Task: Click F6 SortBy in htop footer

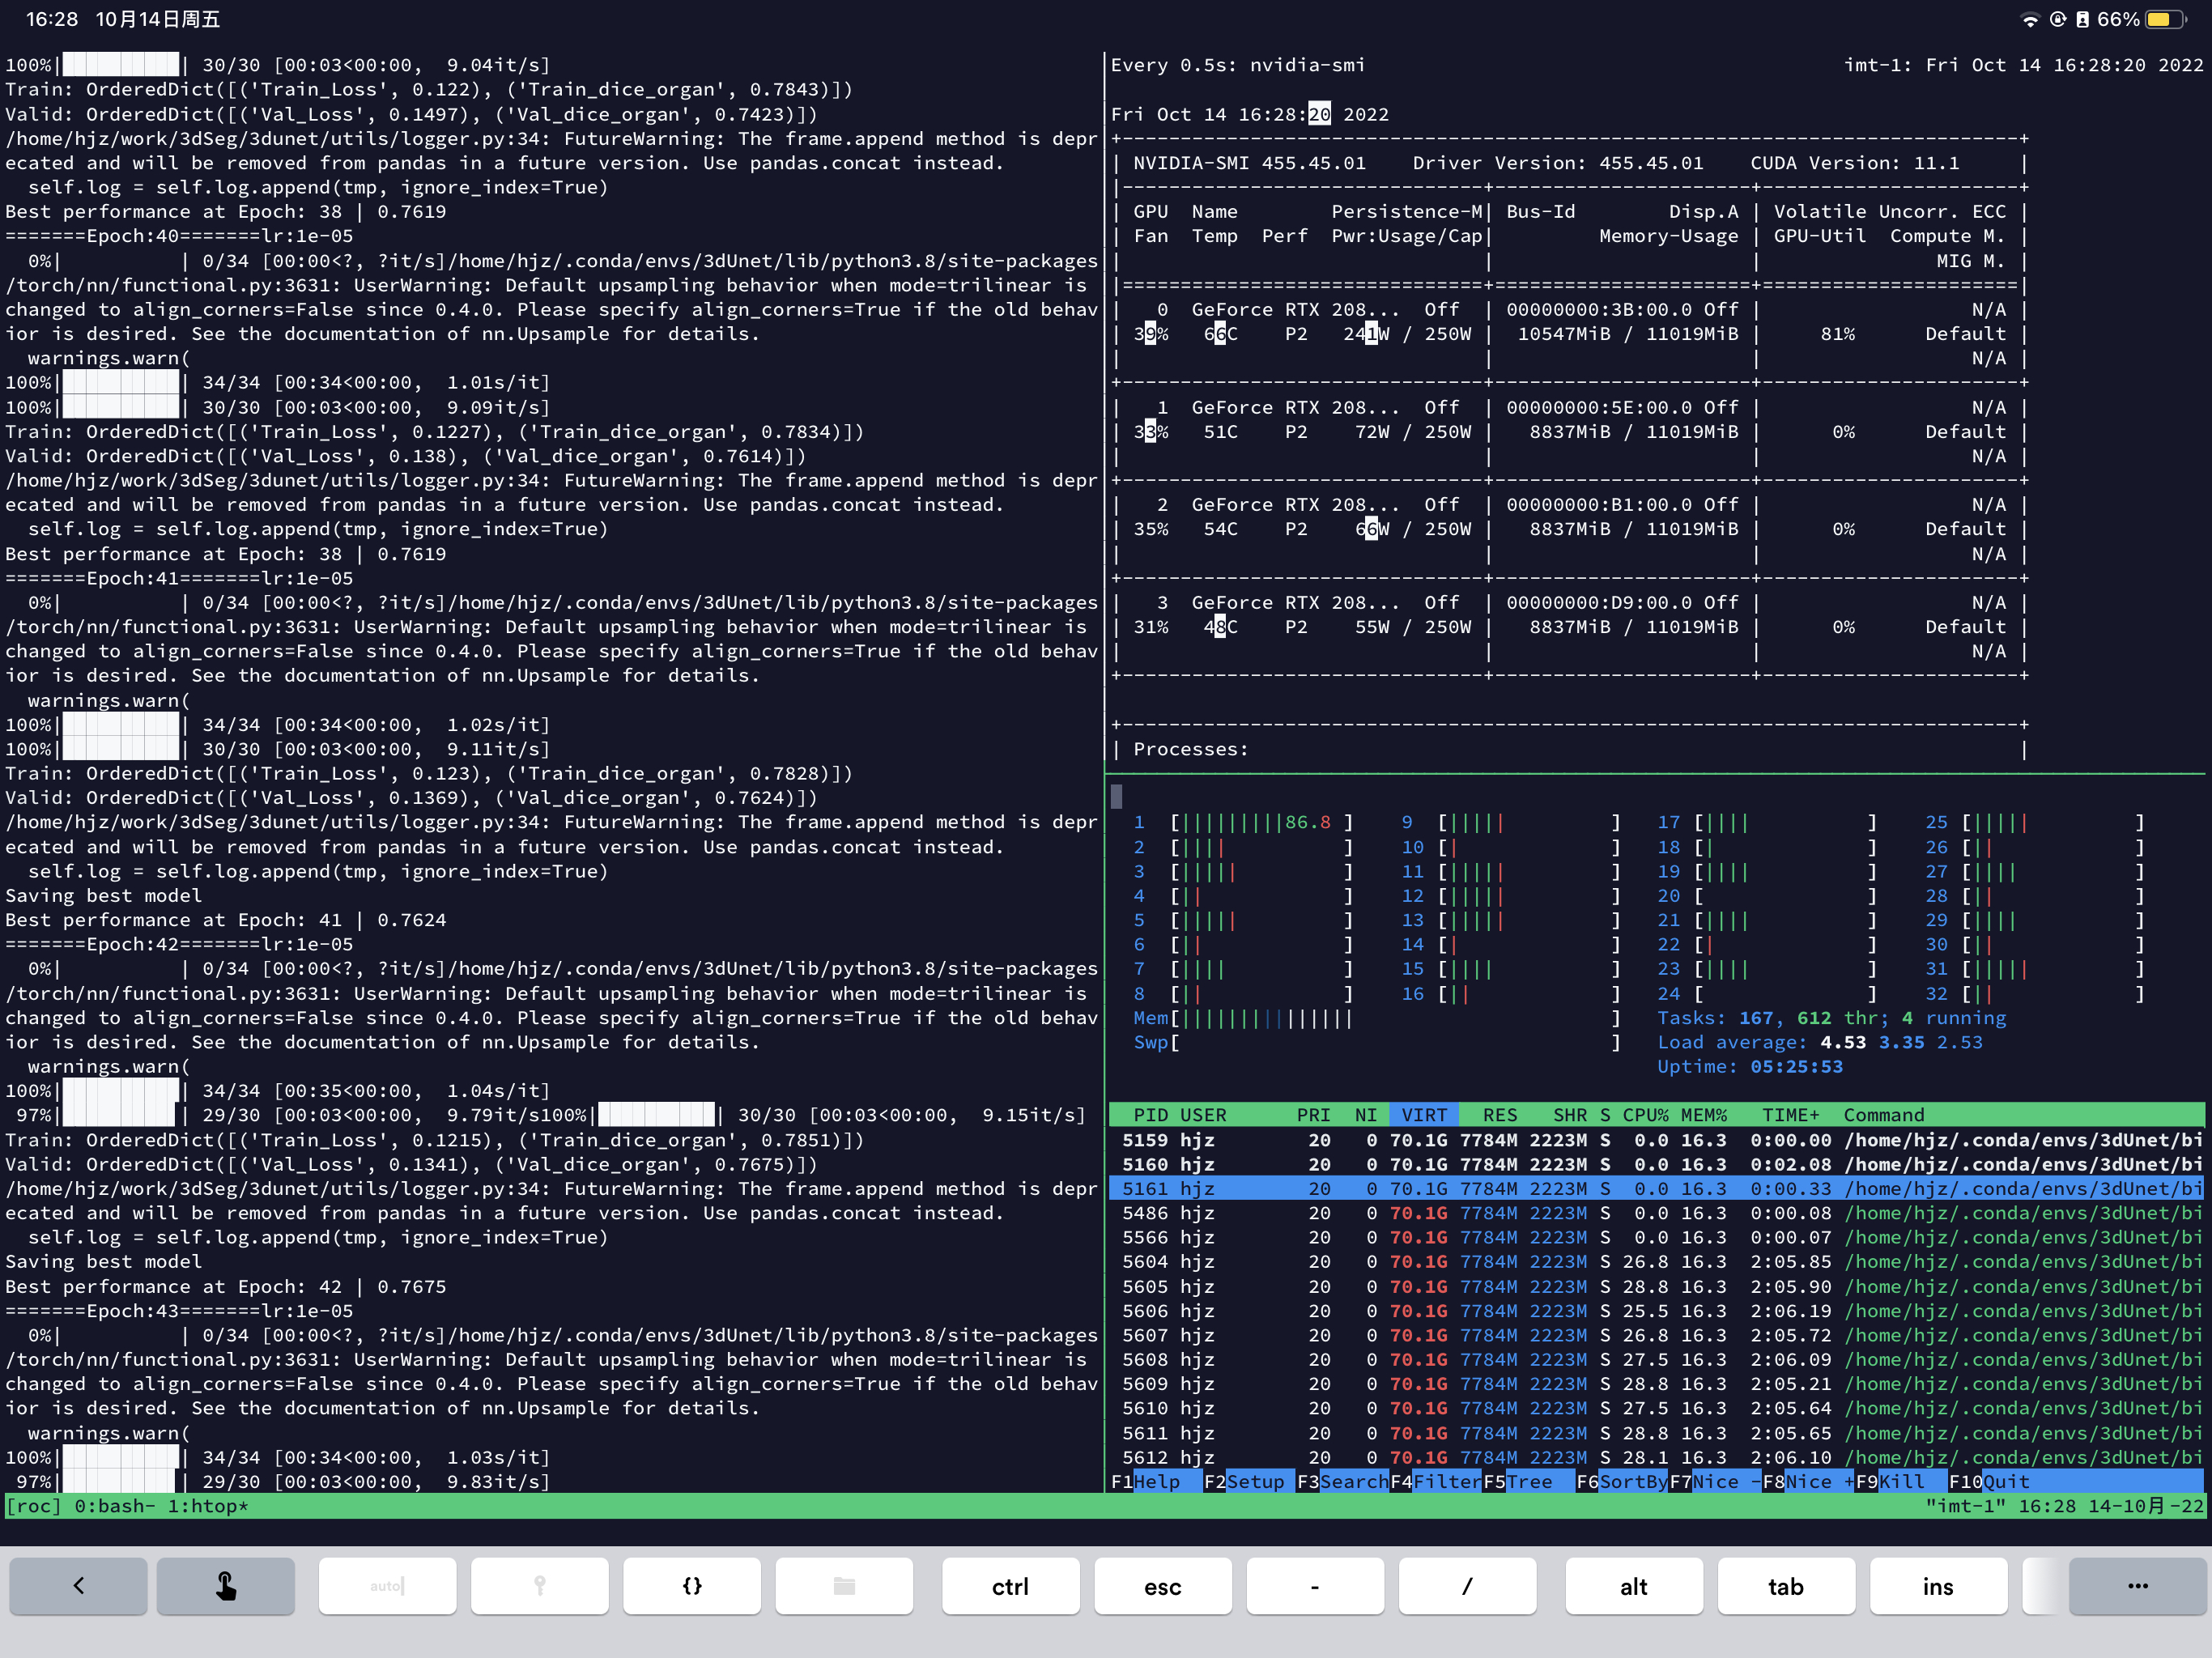Action: pos(1622,1481)
